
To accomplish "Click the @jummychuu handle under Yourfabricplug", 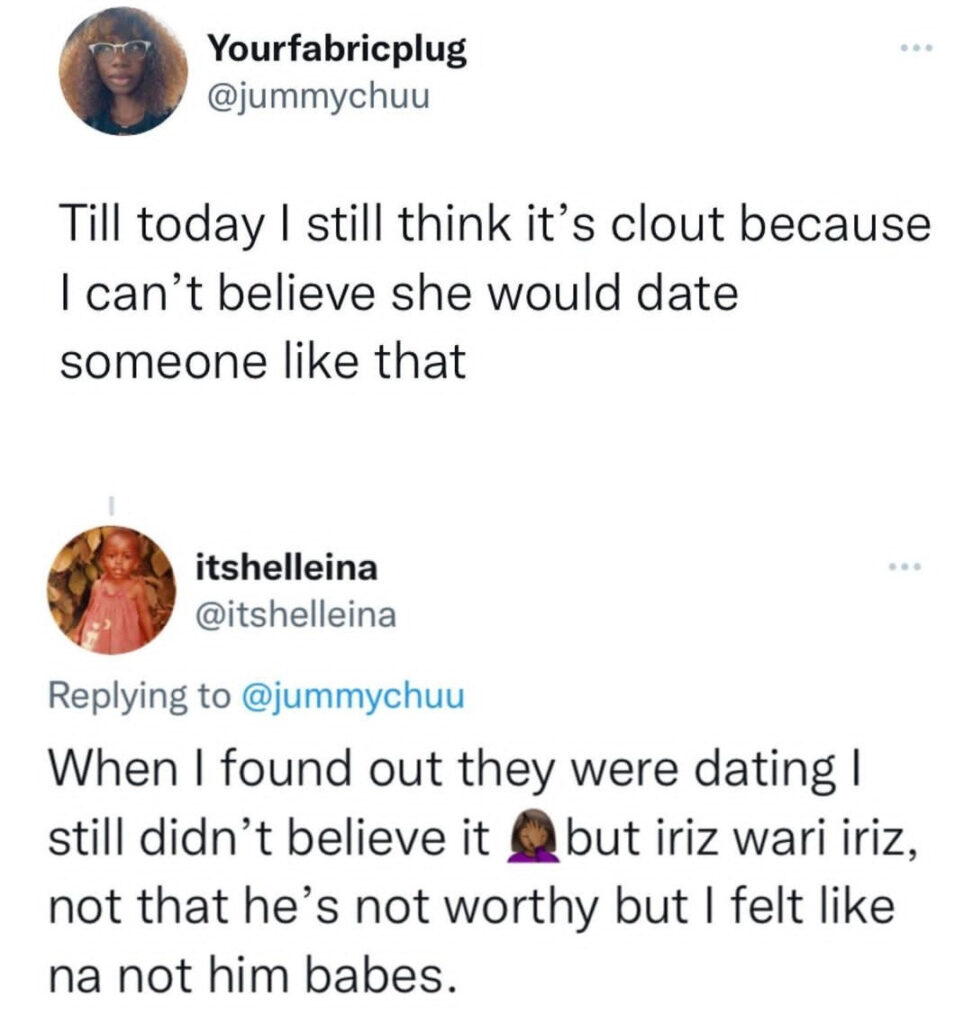I will (x=318, y=98).
